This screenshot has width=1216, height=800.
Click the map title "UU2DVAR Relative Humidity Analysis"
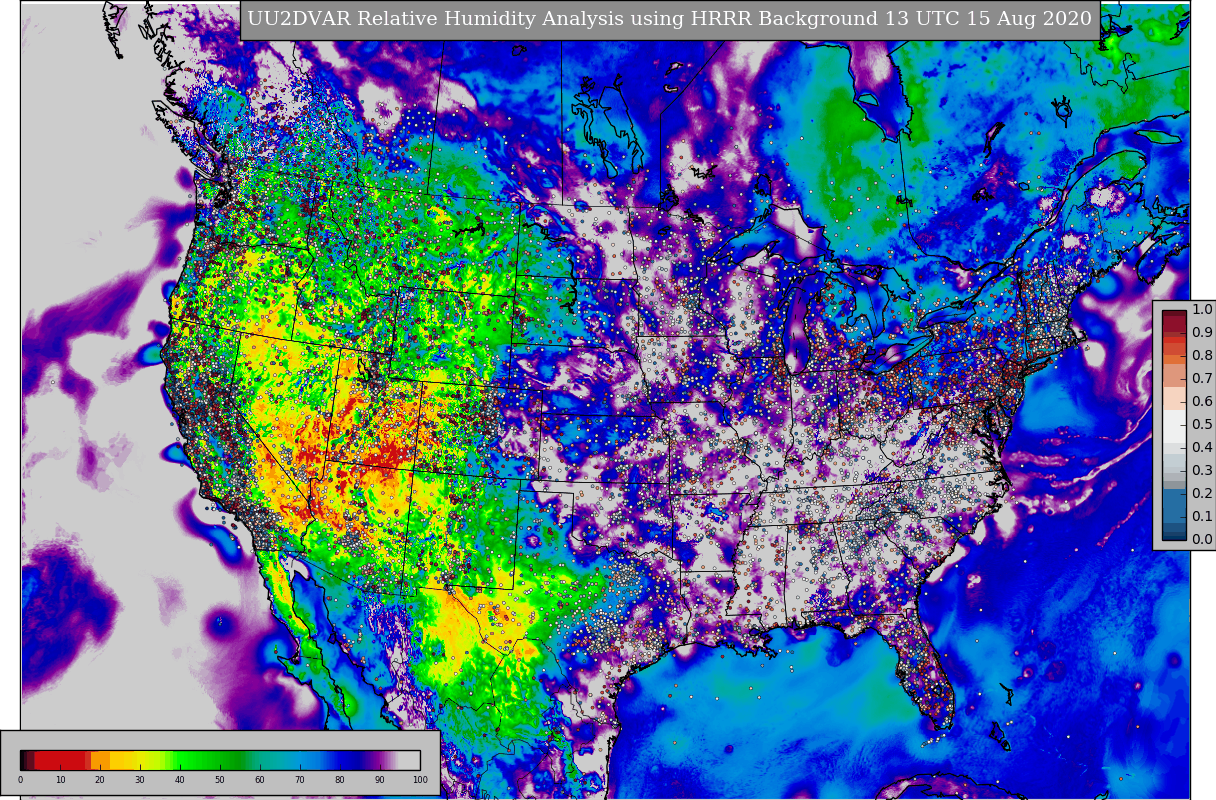pyautogui.click(x=434, y=19)
